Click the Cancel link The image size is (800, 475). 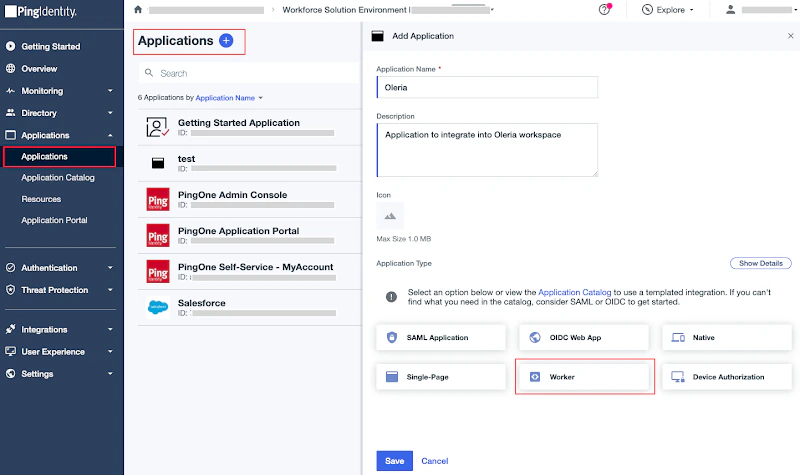(435, 461)
